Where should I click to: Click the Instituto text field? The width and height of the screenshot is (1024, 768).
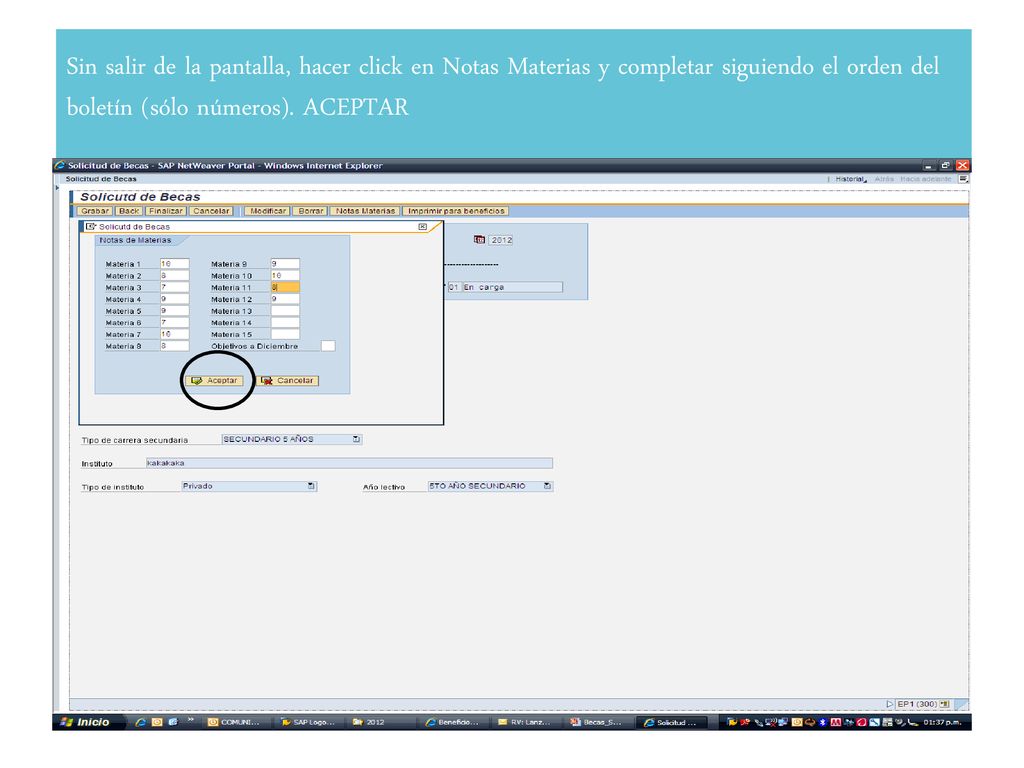pos(349,463)
